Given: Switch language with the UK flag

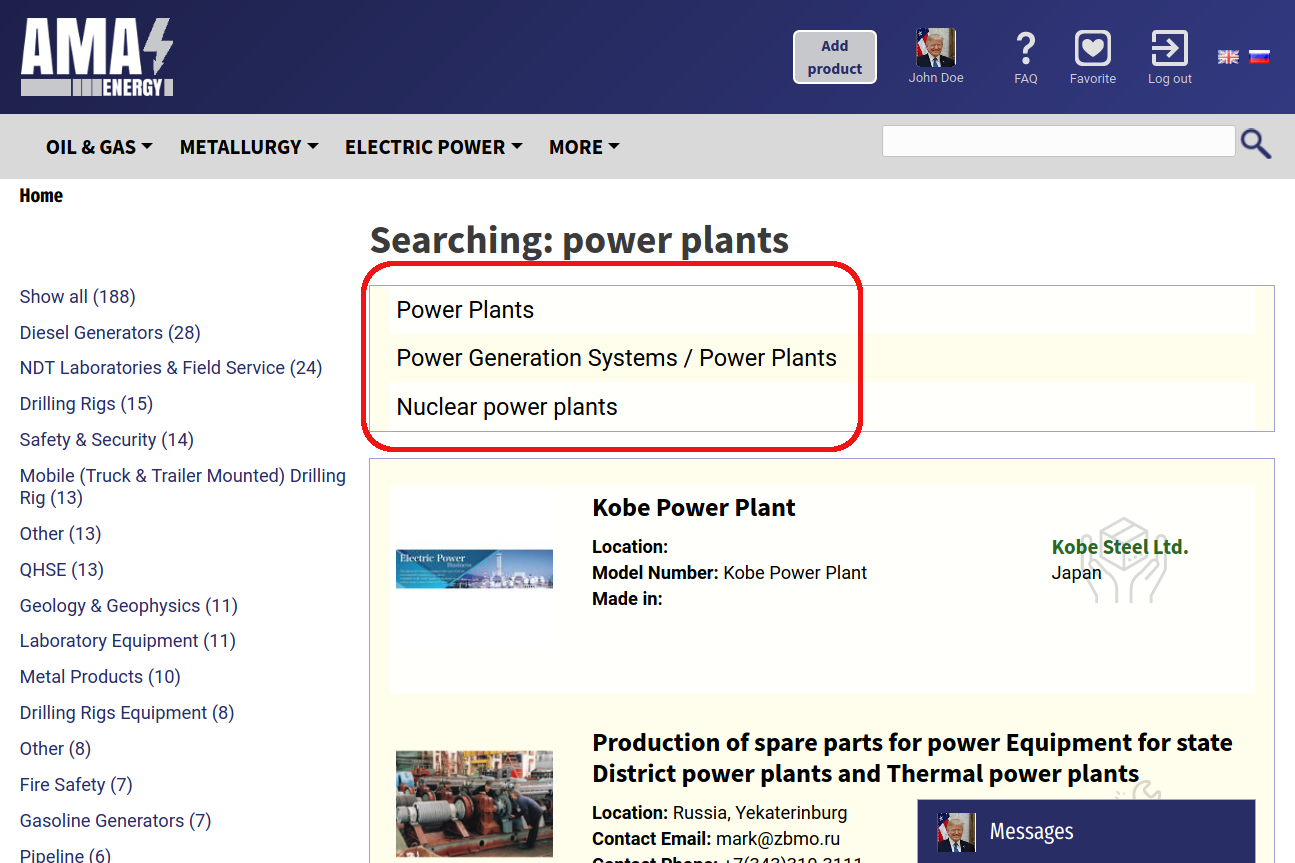Looking at the screenshot, I should [1228, 57].
